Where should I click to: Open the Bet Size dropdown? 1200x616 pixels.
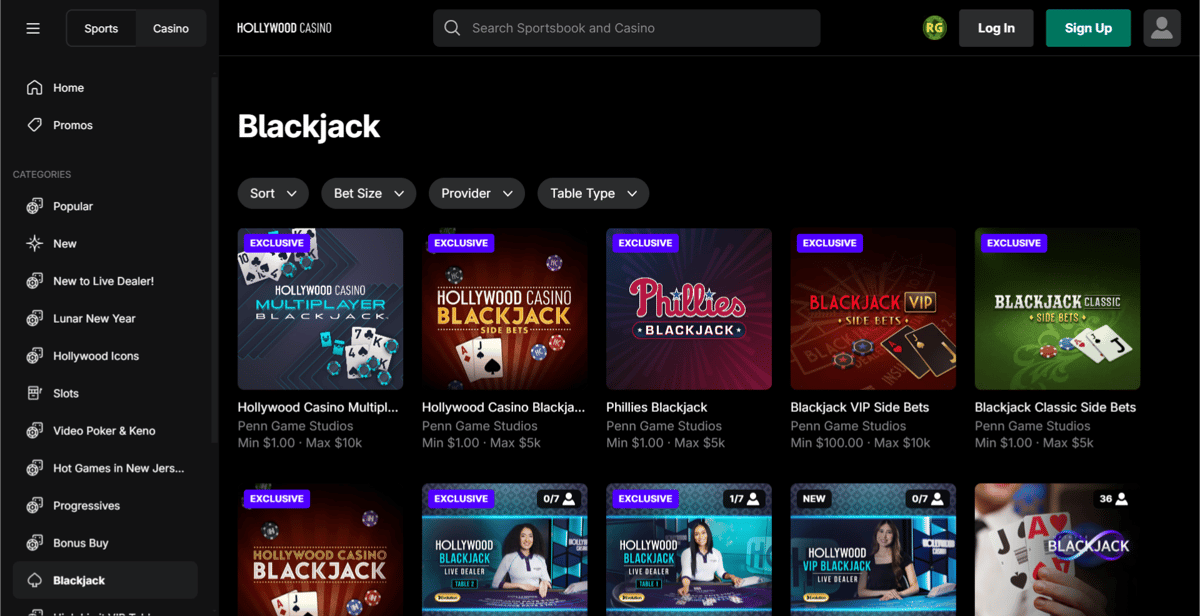tap(369, 193)
